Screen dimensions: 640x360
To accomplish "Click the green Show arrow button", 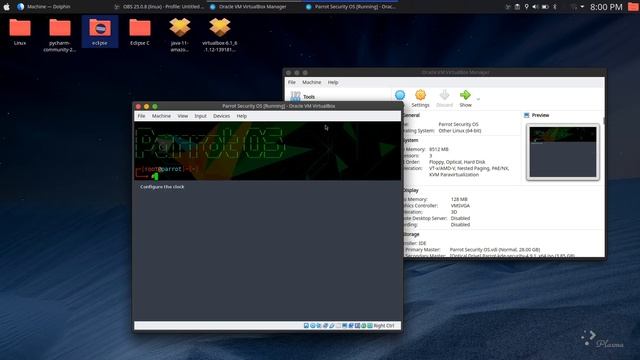I will (x=465, y=98).
